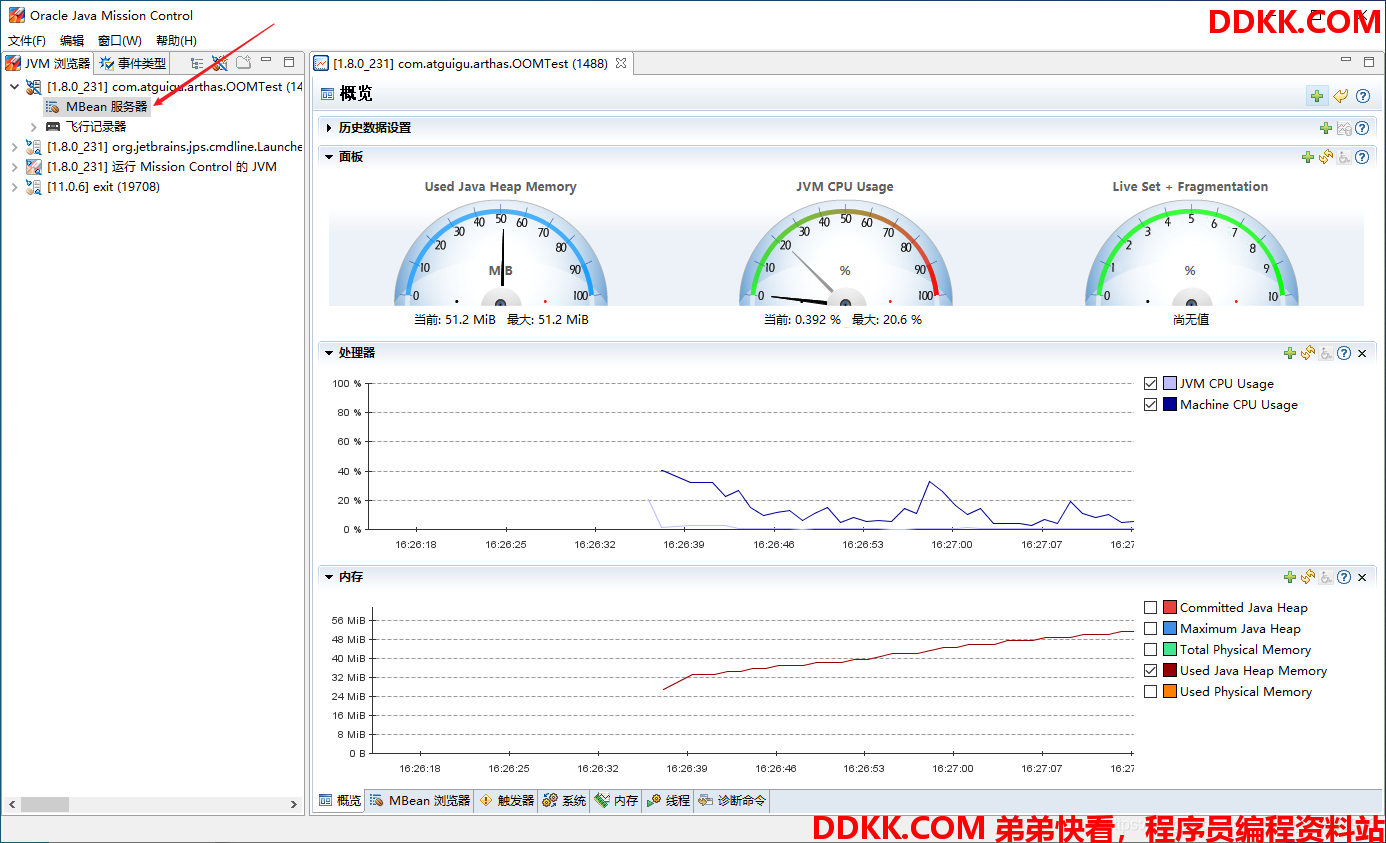Click the accessibility icon in 处理器 section
The width and height of the screenshot is (1386, 843).
[1326, 353]
